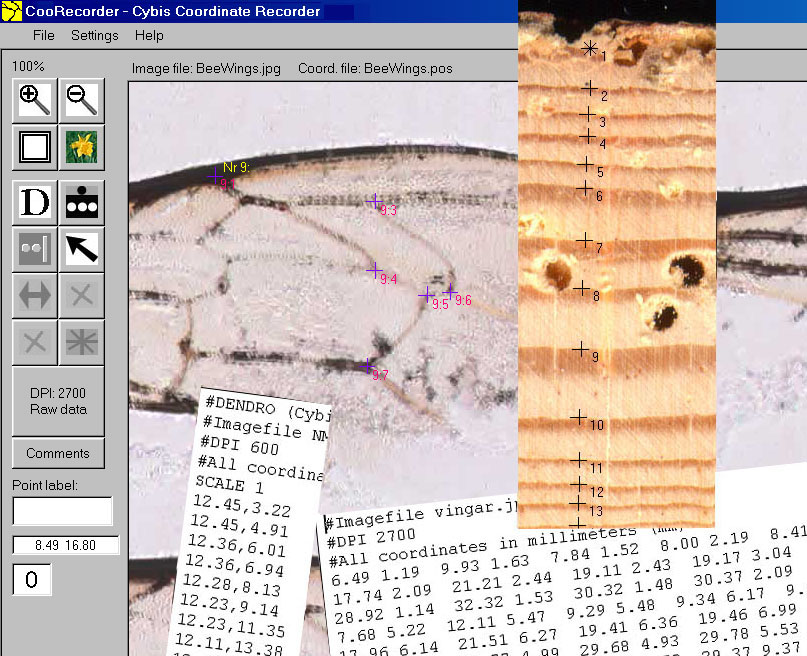807x656 pixels.
Task: Click the yellow daffodil flower icon
Action: coord(81,147)
